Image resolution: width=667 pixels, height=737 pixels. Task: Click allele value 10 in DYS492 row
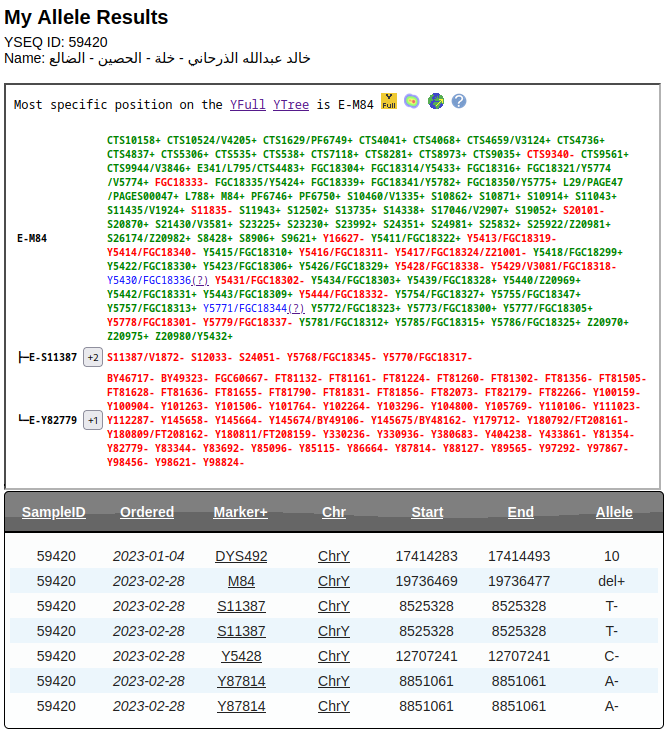click(612, 556)
